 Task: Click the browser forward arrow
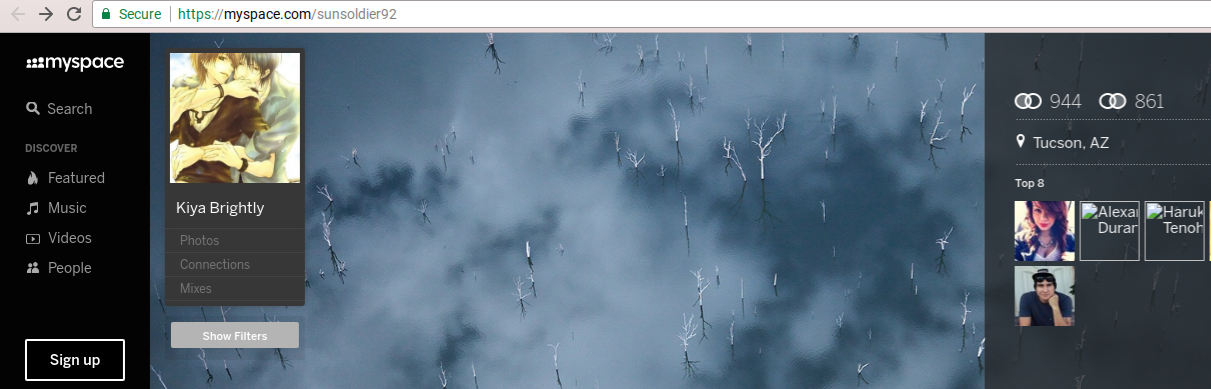pyautogui.click(x=45, y=14)
